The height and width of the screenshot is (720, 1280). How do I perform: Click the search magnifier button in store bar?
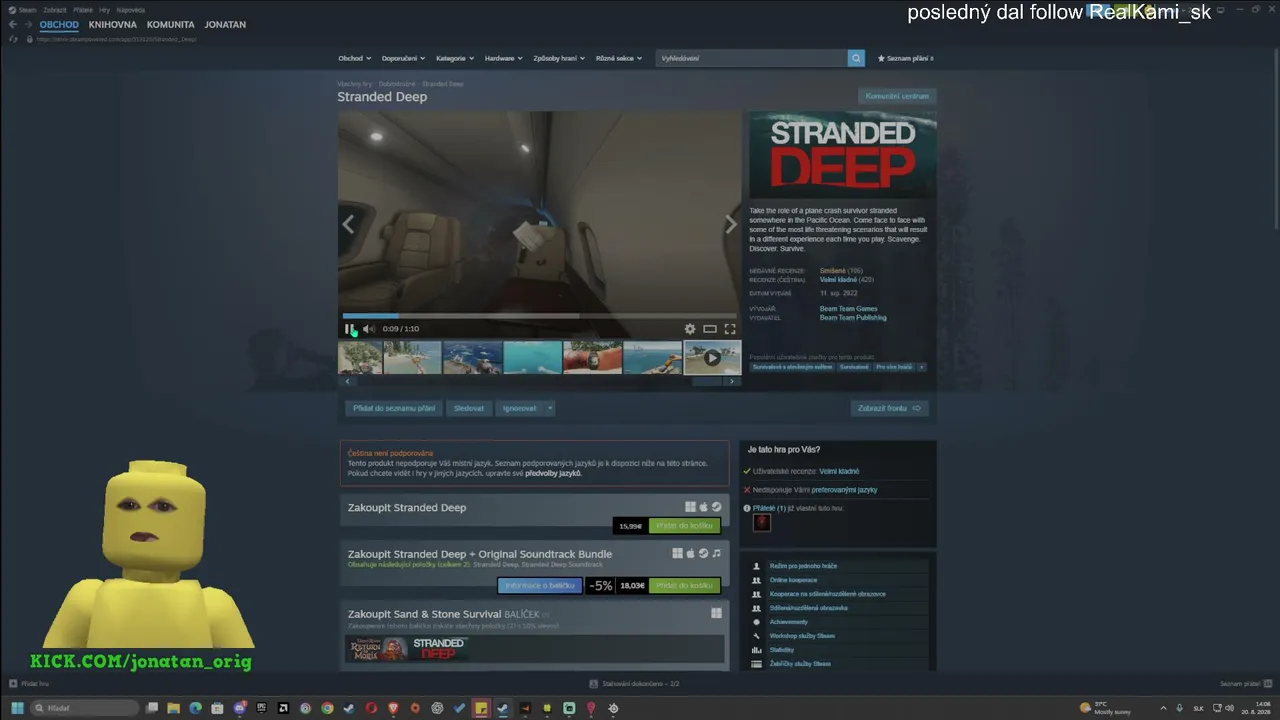(x=856, y=58)
